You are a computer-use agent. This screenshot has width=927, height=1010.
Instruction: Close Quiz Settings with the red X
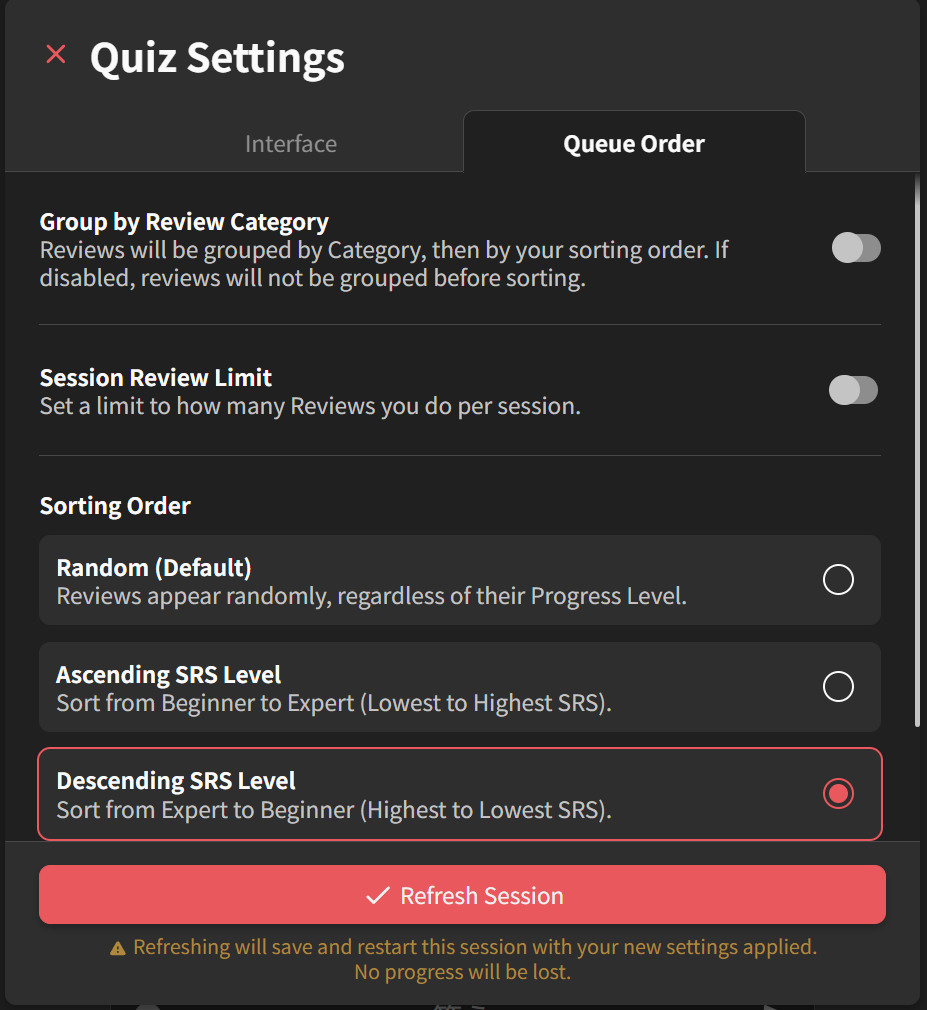(x=56, y=55)
